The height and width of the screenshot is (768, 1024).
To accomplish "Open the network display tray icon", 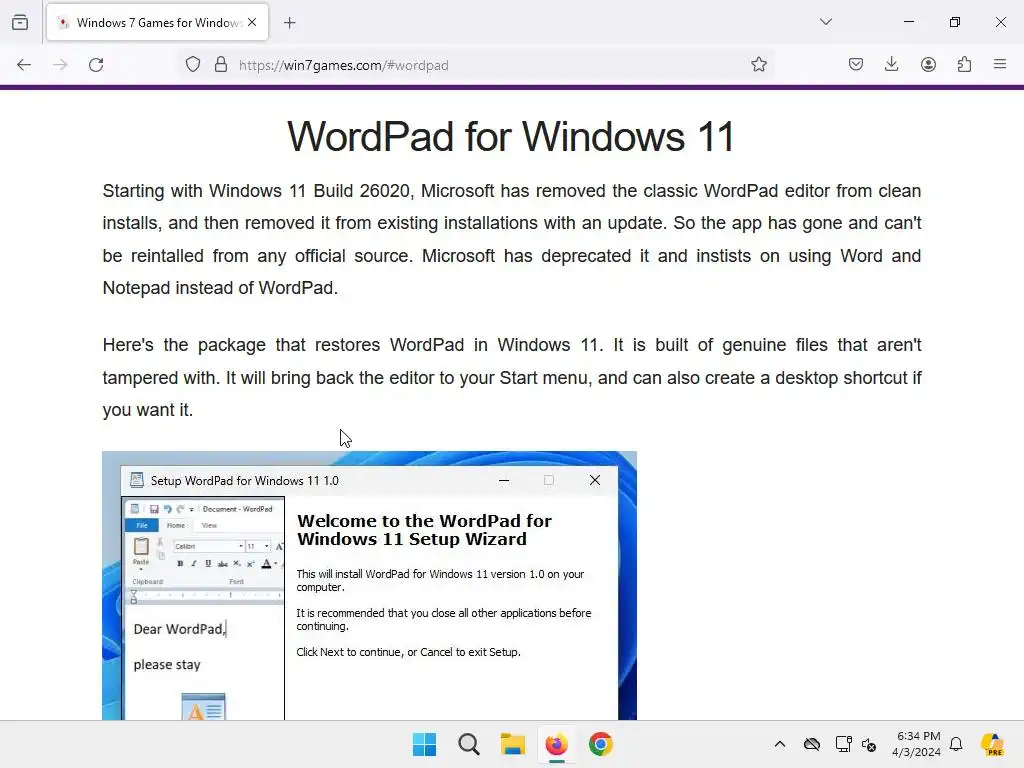I will [x=843, y=744].
